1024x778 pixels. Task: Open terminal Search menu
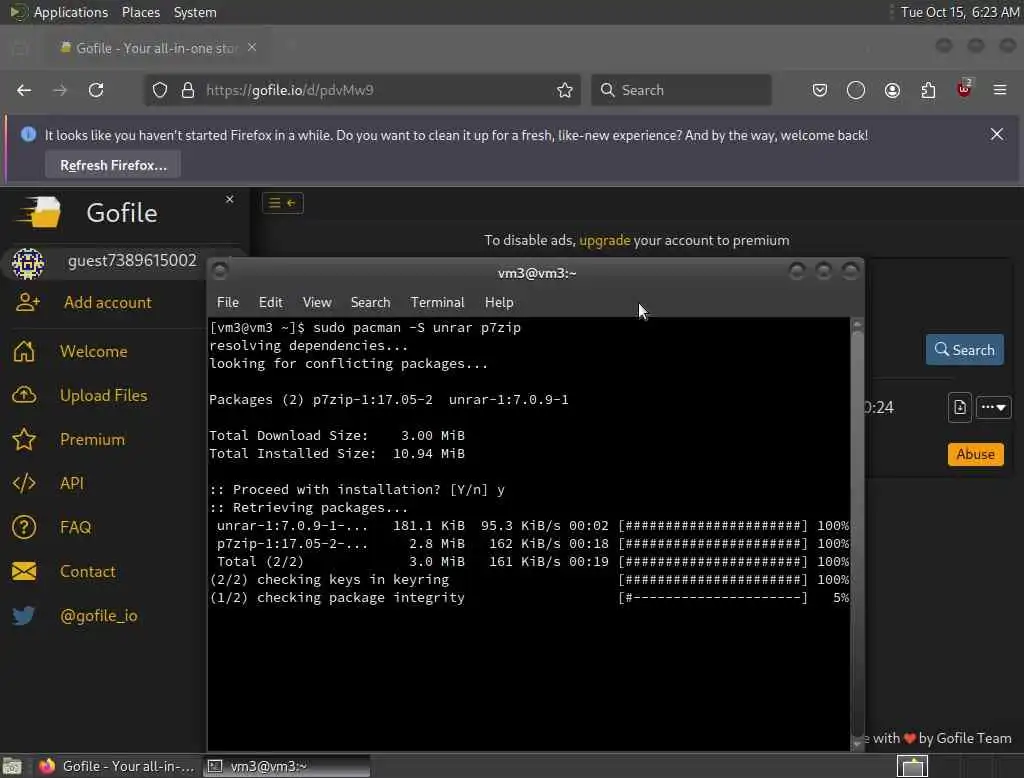point(370,302)
